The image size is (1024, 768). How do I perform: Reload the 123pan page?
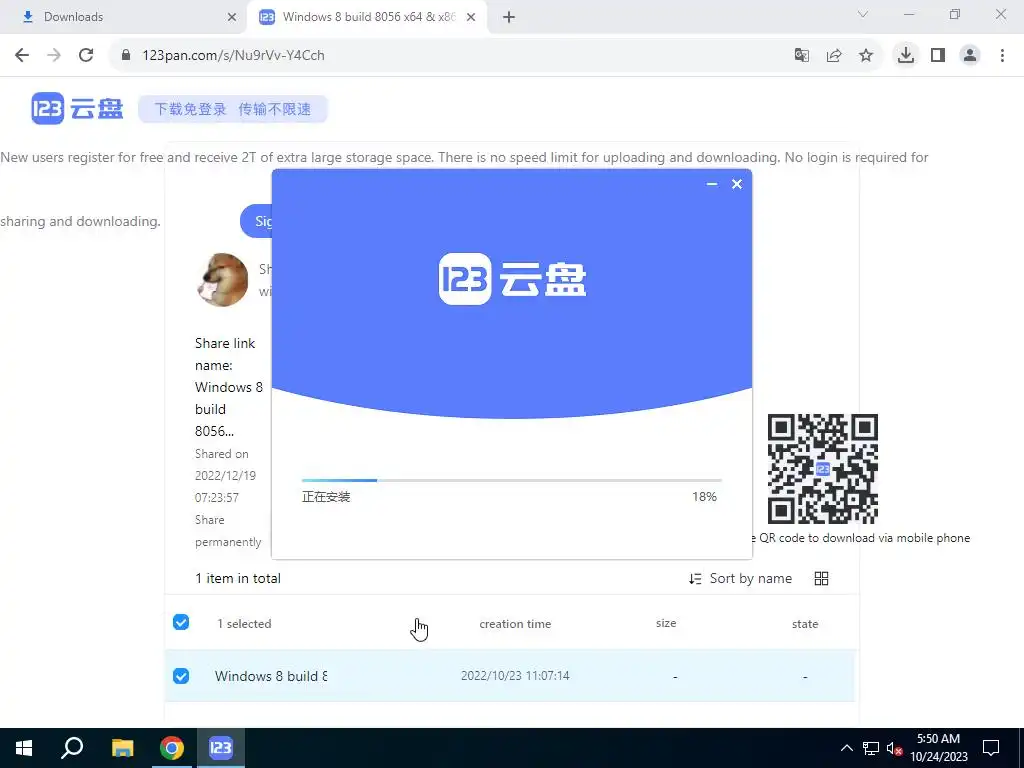coord(86,55)
